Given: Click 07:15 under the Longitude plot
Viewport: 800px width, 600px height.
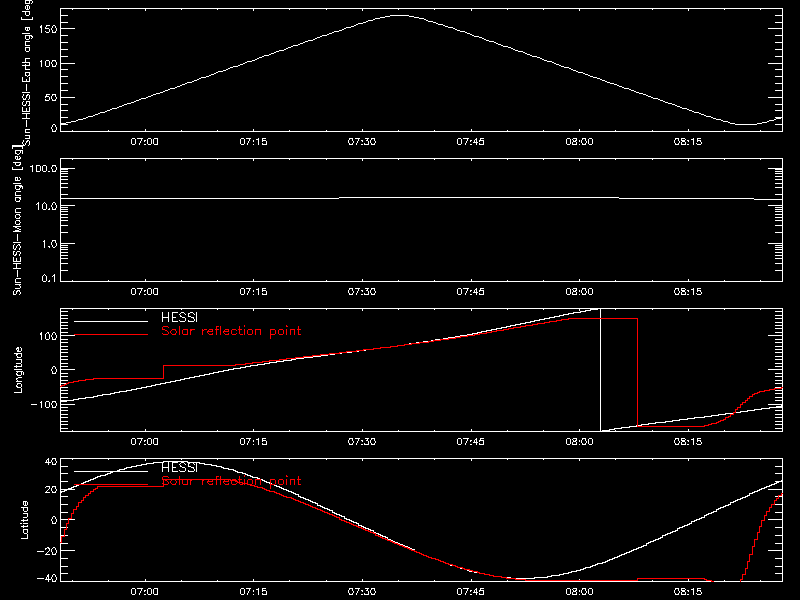Looking at the screenshot, I should pos(253,442).
